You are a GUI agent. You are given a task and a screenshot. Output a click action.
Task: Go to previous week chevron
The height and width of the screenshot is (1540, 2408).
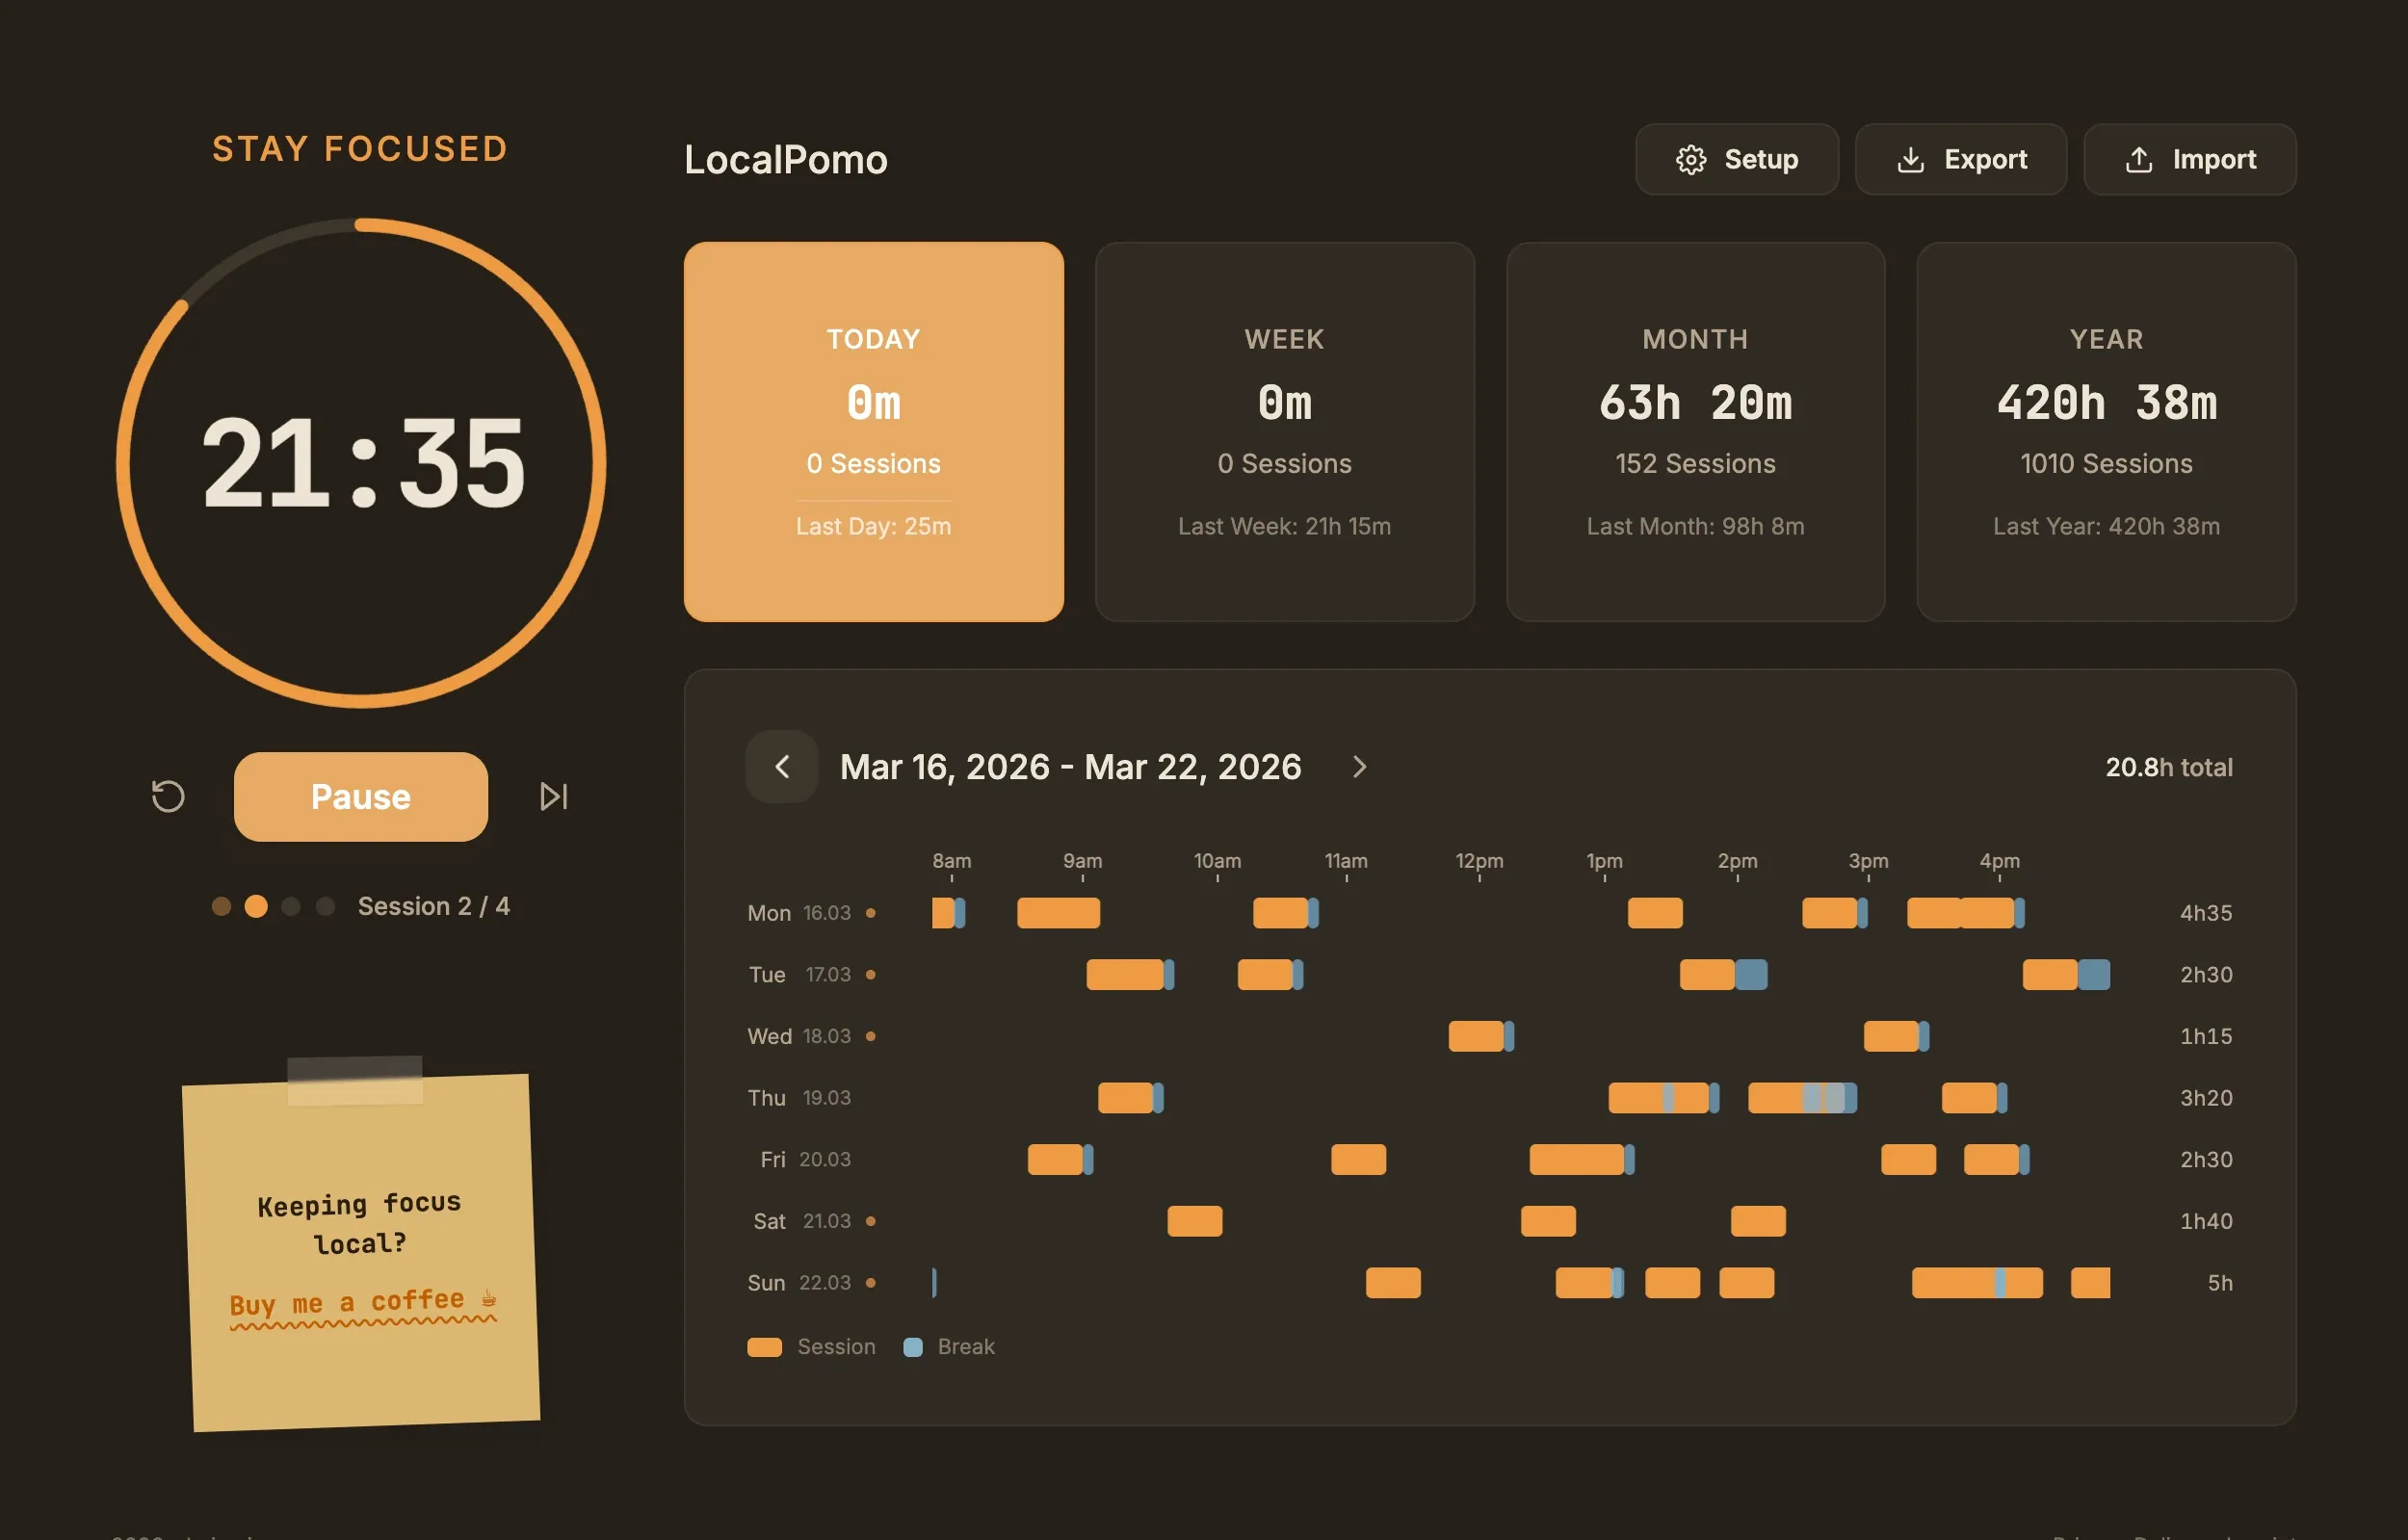pos(782,767)
